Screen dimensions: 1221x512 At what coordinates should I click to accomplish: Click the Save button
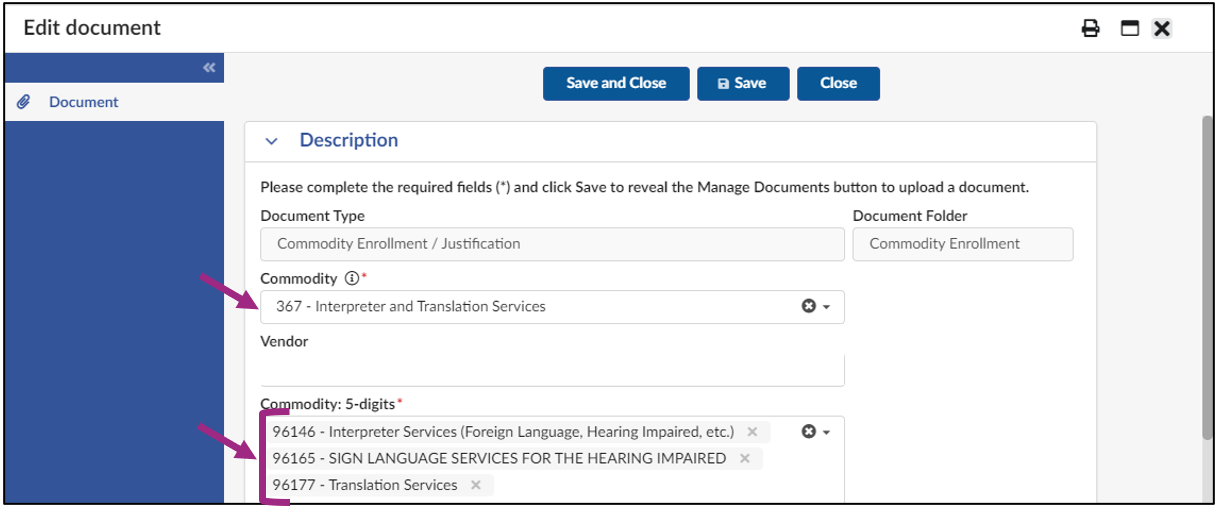click(743, 84)
